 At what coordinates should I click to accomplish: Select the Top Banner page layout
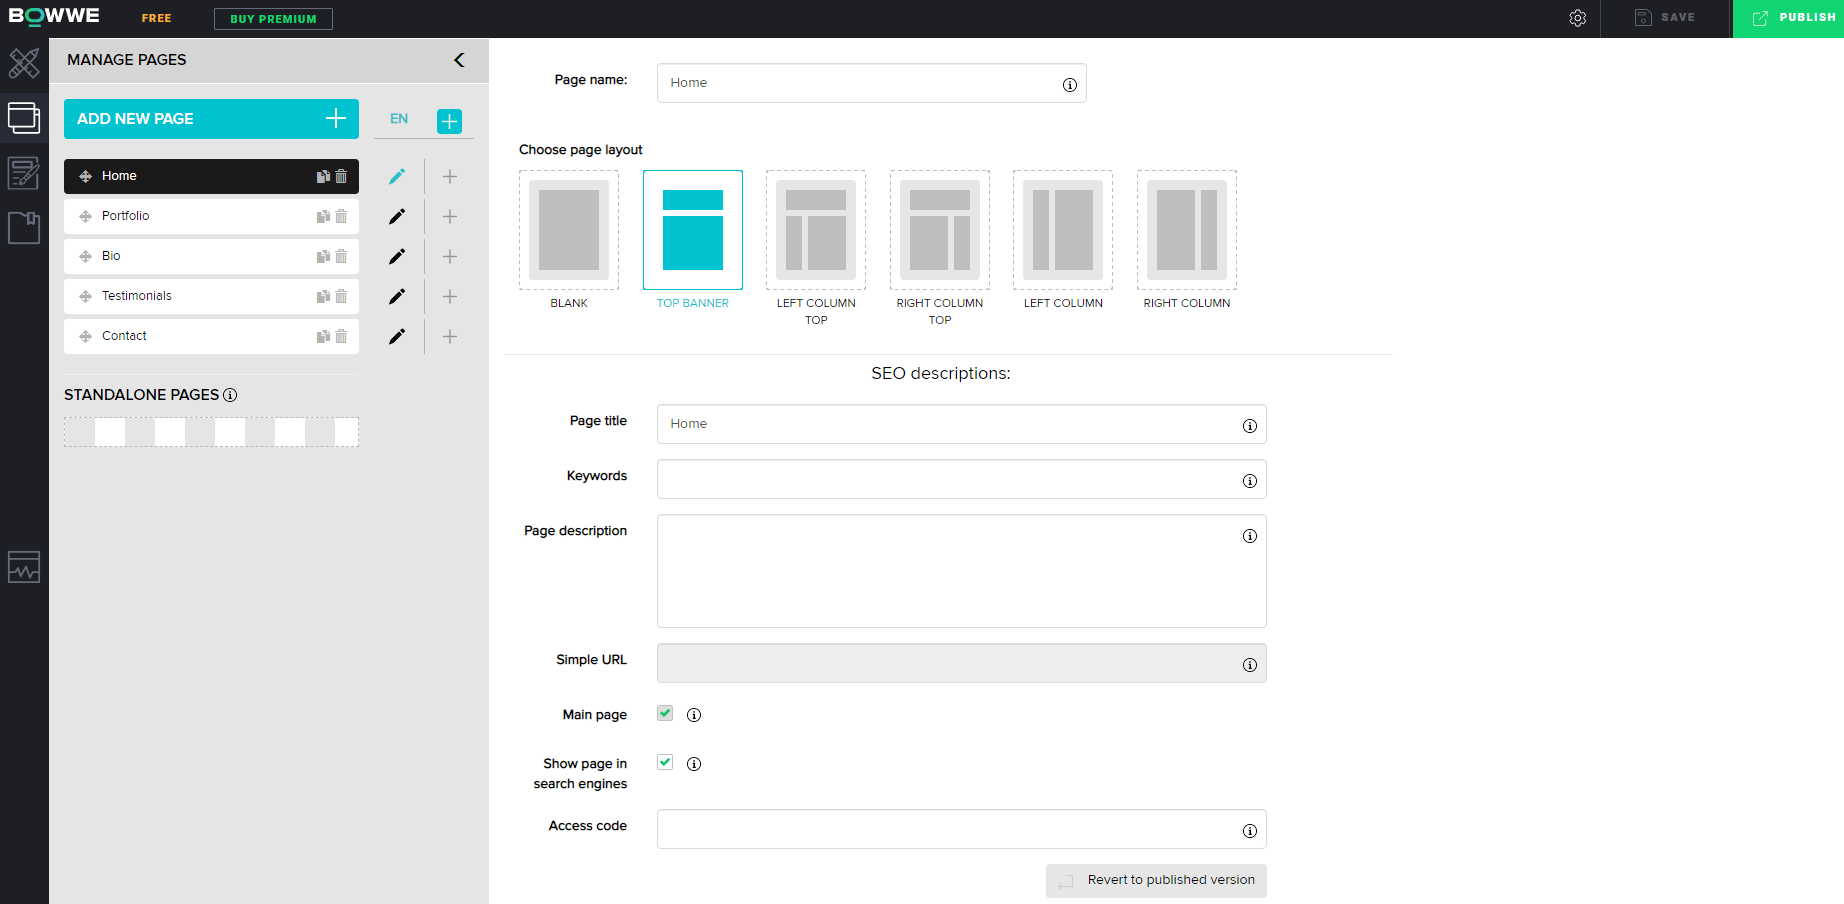693,230
